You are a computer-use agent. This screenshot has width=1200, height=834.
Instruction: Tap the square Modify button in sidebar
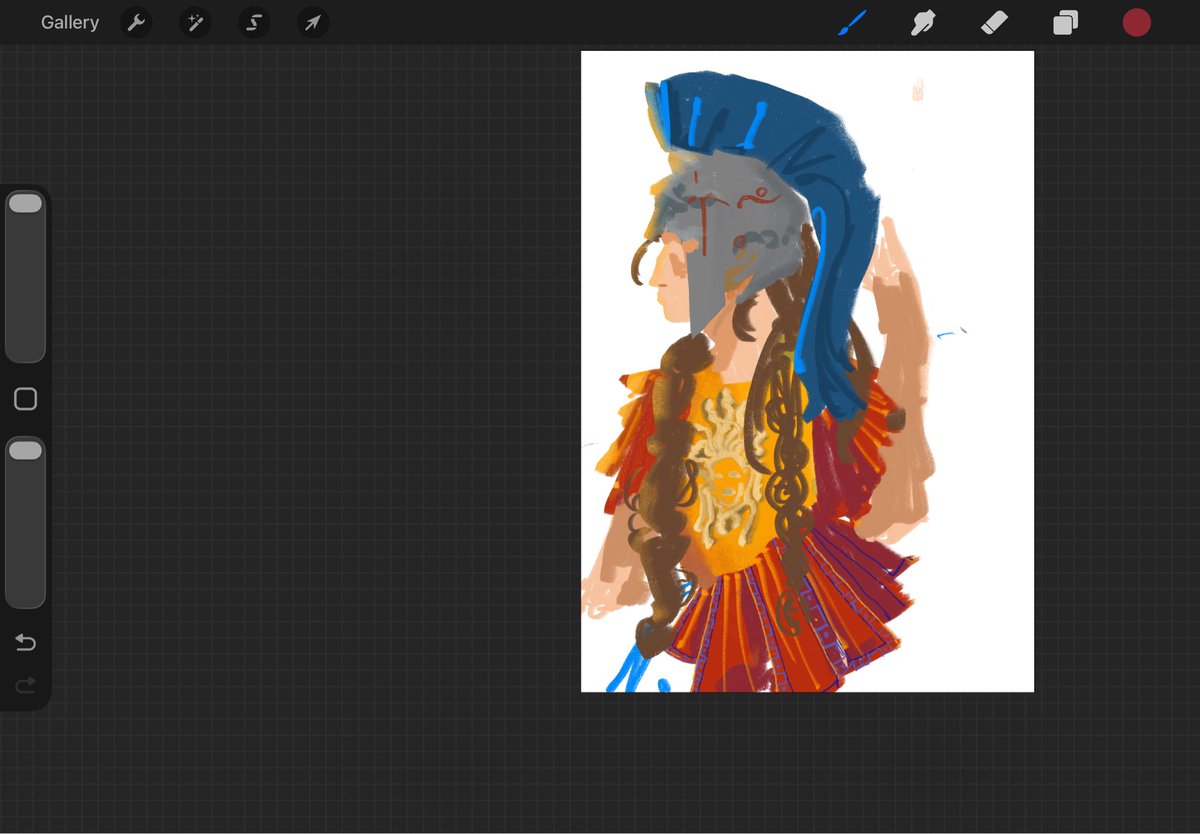pos(25,399)
